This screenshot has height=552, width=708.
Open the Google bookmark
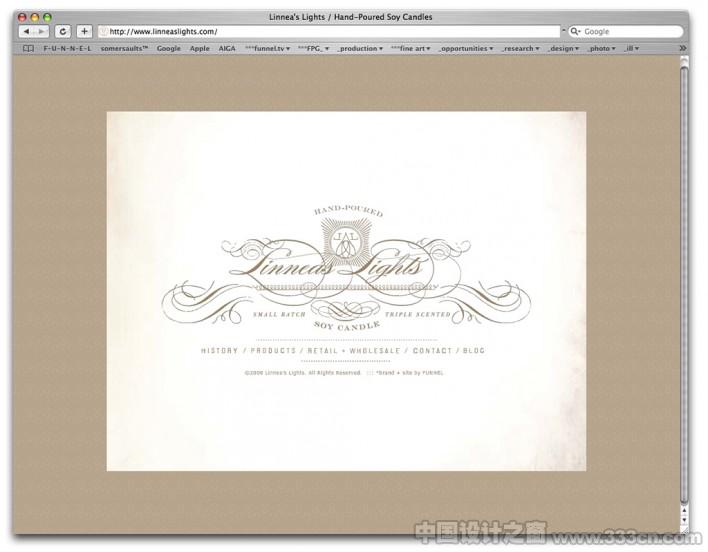coord(168,48)
